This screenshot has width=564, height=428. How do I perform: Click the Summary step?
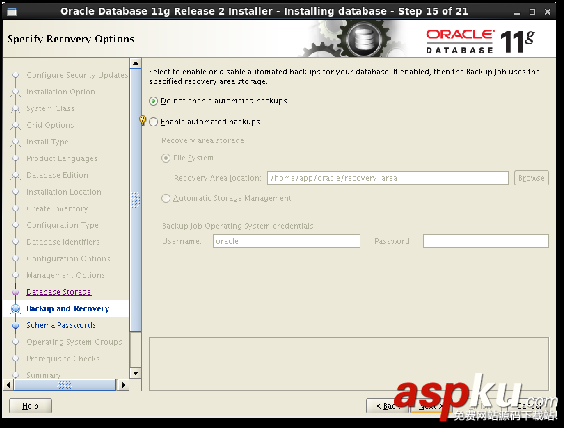(x=43, y=375)
